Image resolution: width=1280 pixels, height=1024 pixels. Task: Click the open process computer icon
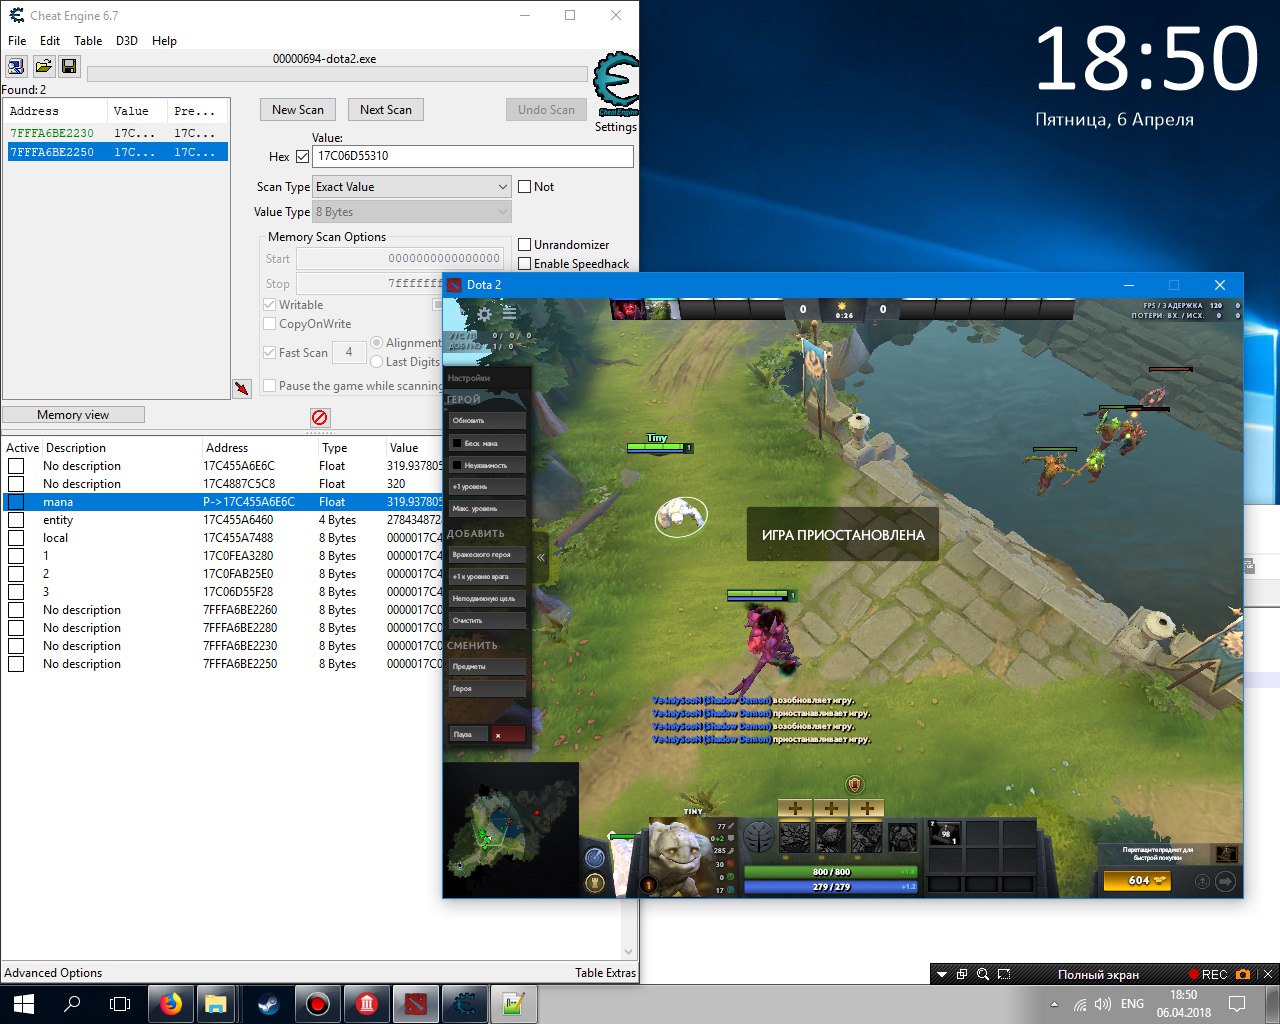coord(16,66)
